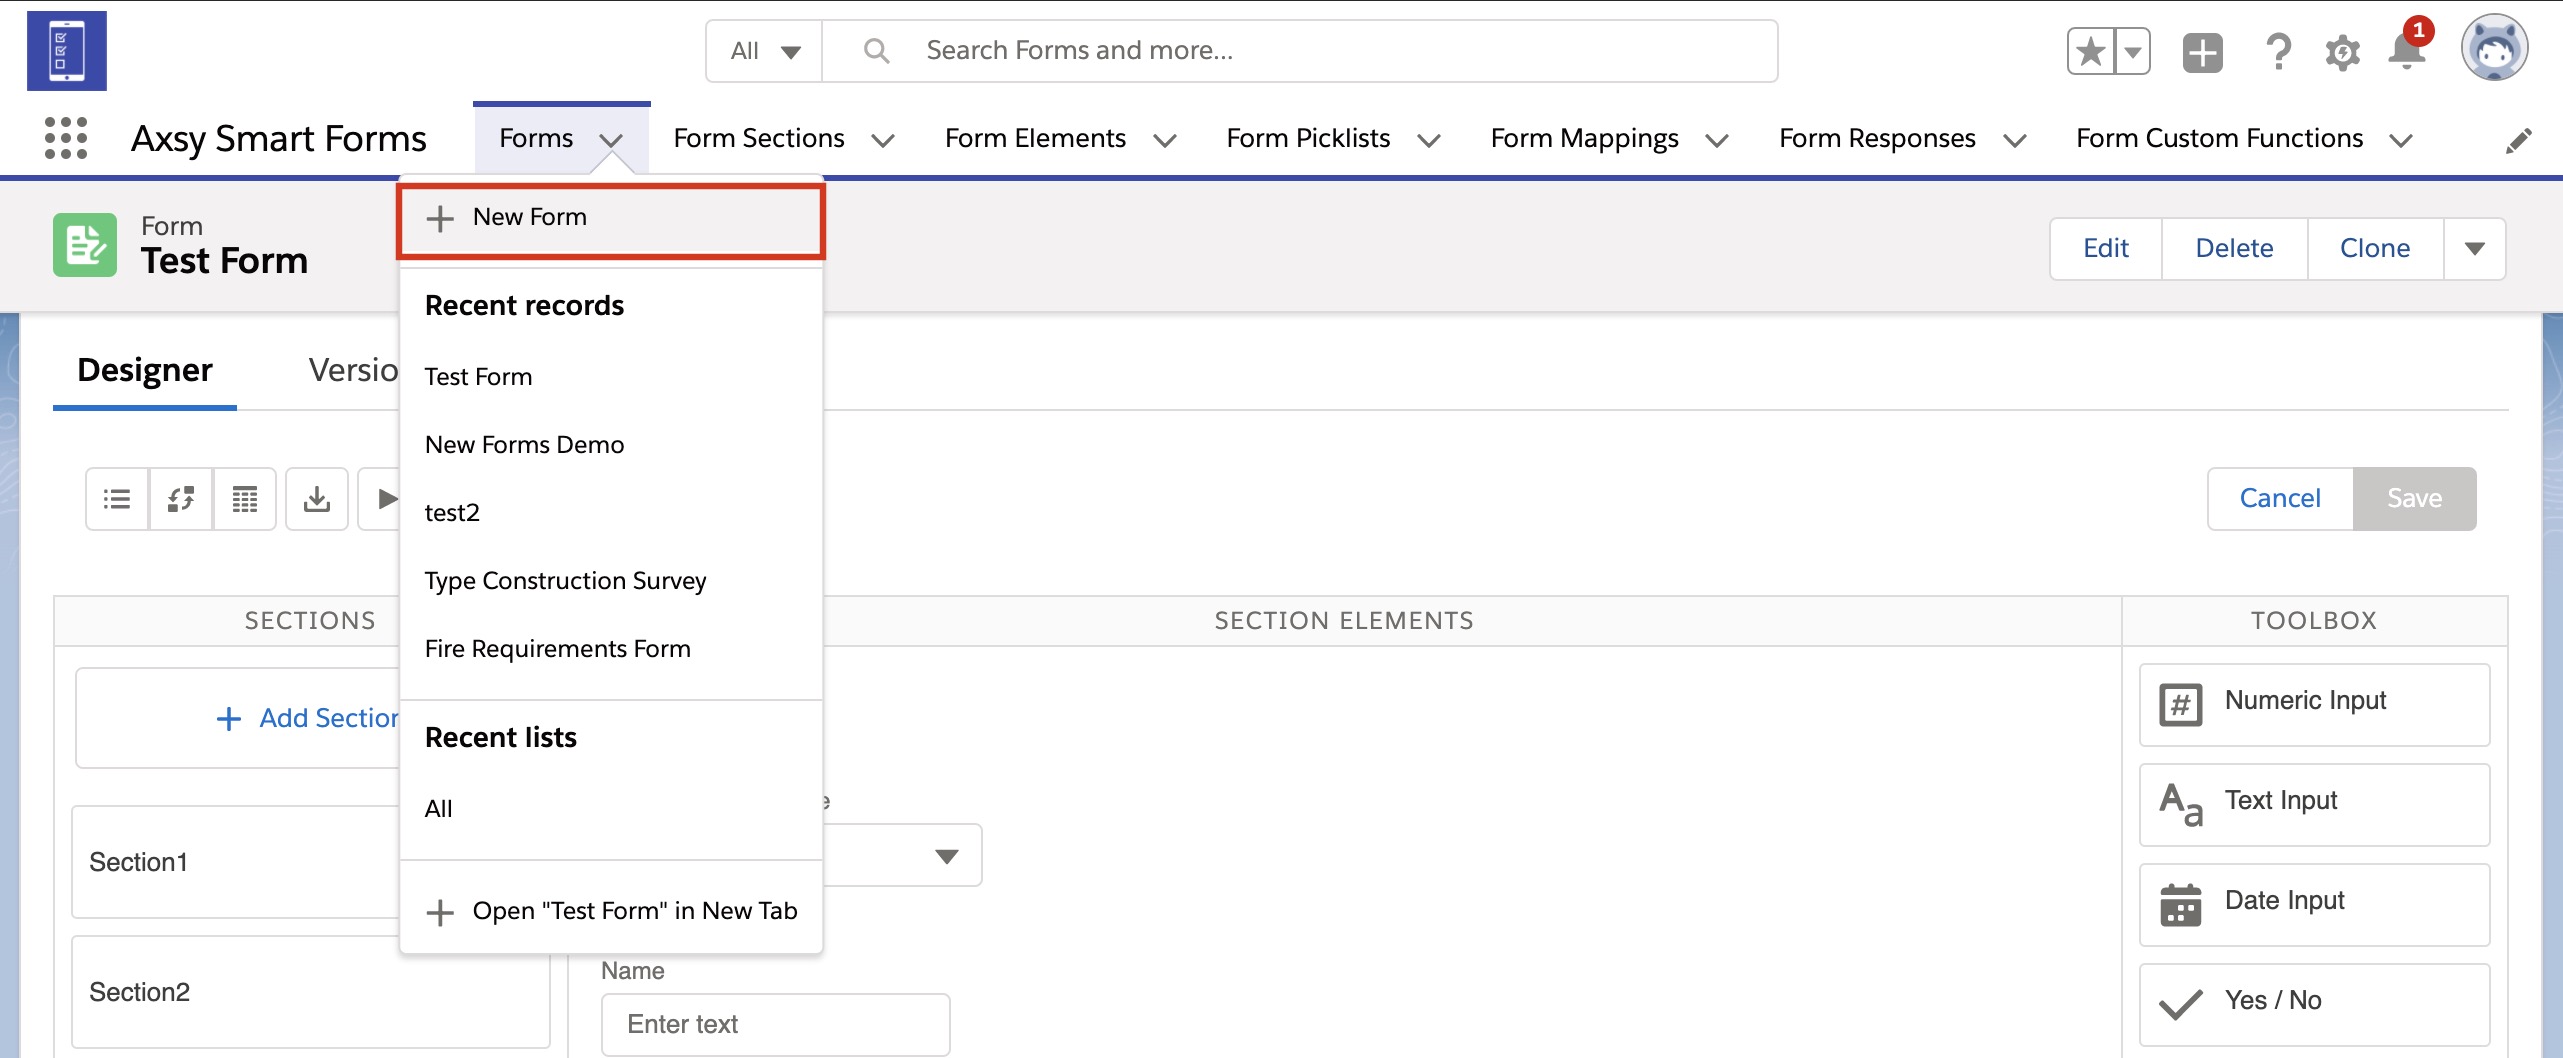Open the Fire Requirements Form record

557,649
